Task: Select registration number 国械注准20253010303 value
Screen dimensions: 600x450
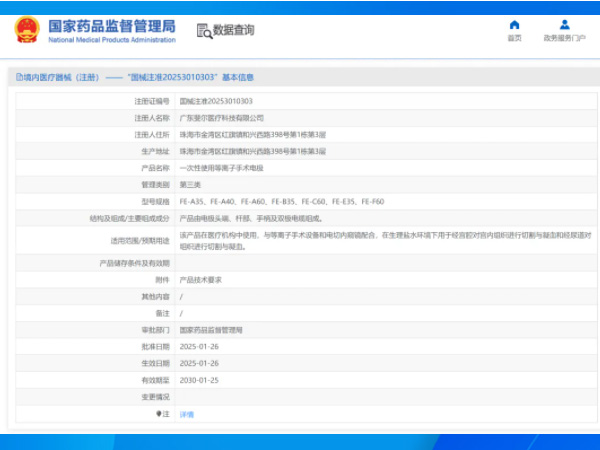Action: coord(216,101)
